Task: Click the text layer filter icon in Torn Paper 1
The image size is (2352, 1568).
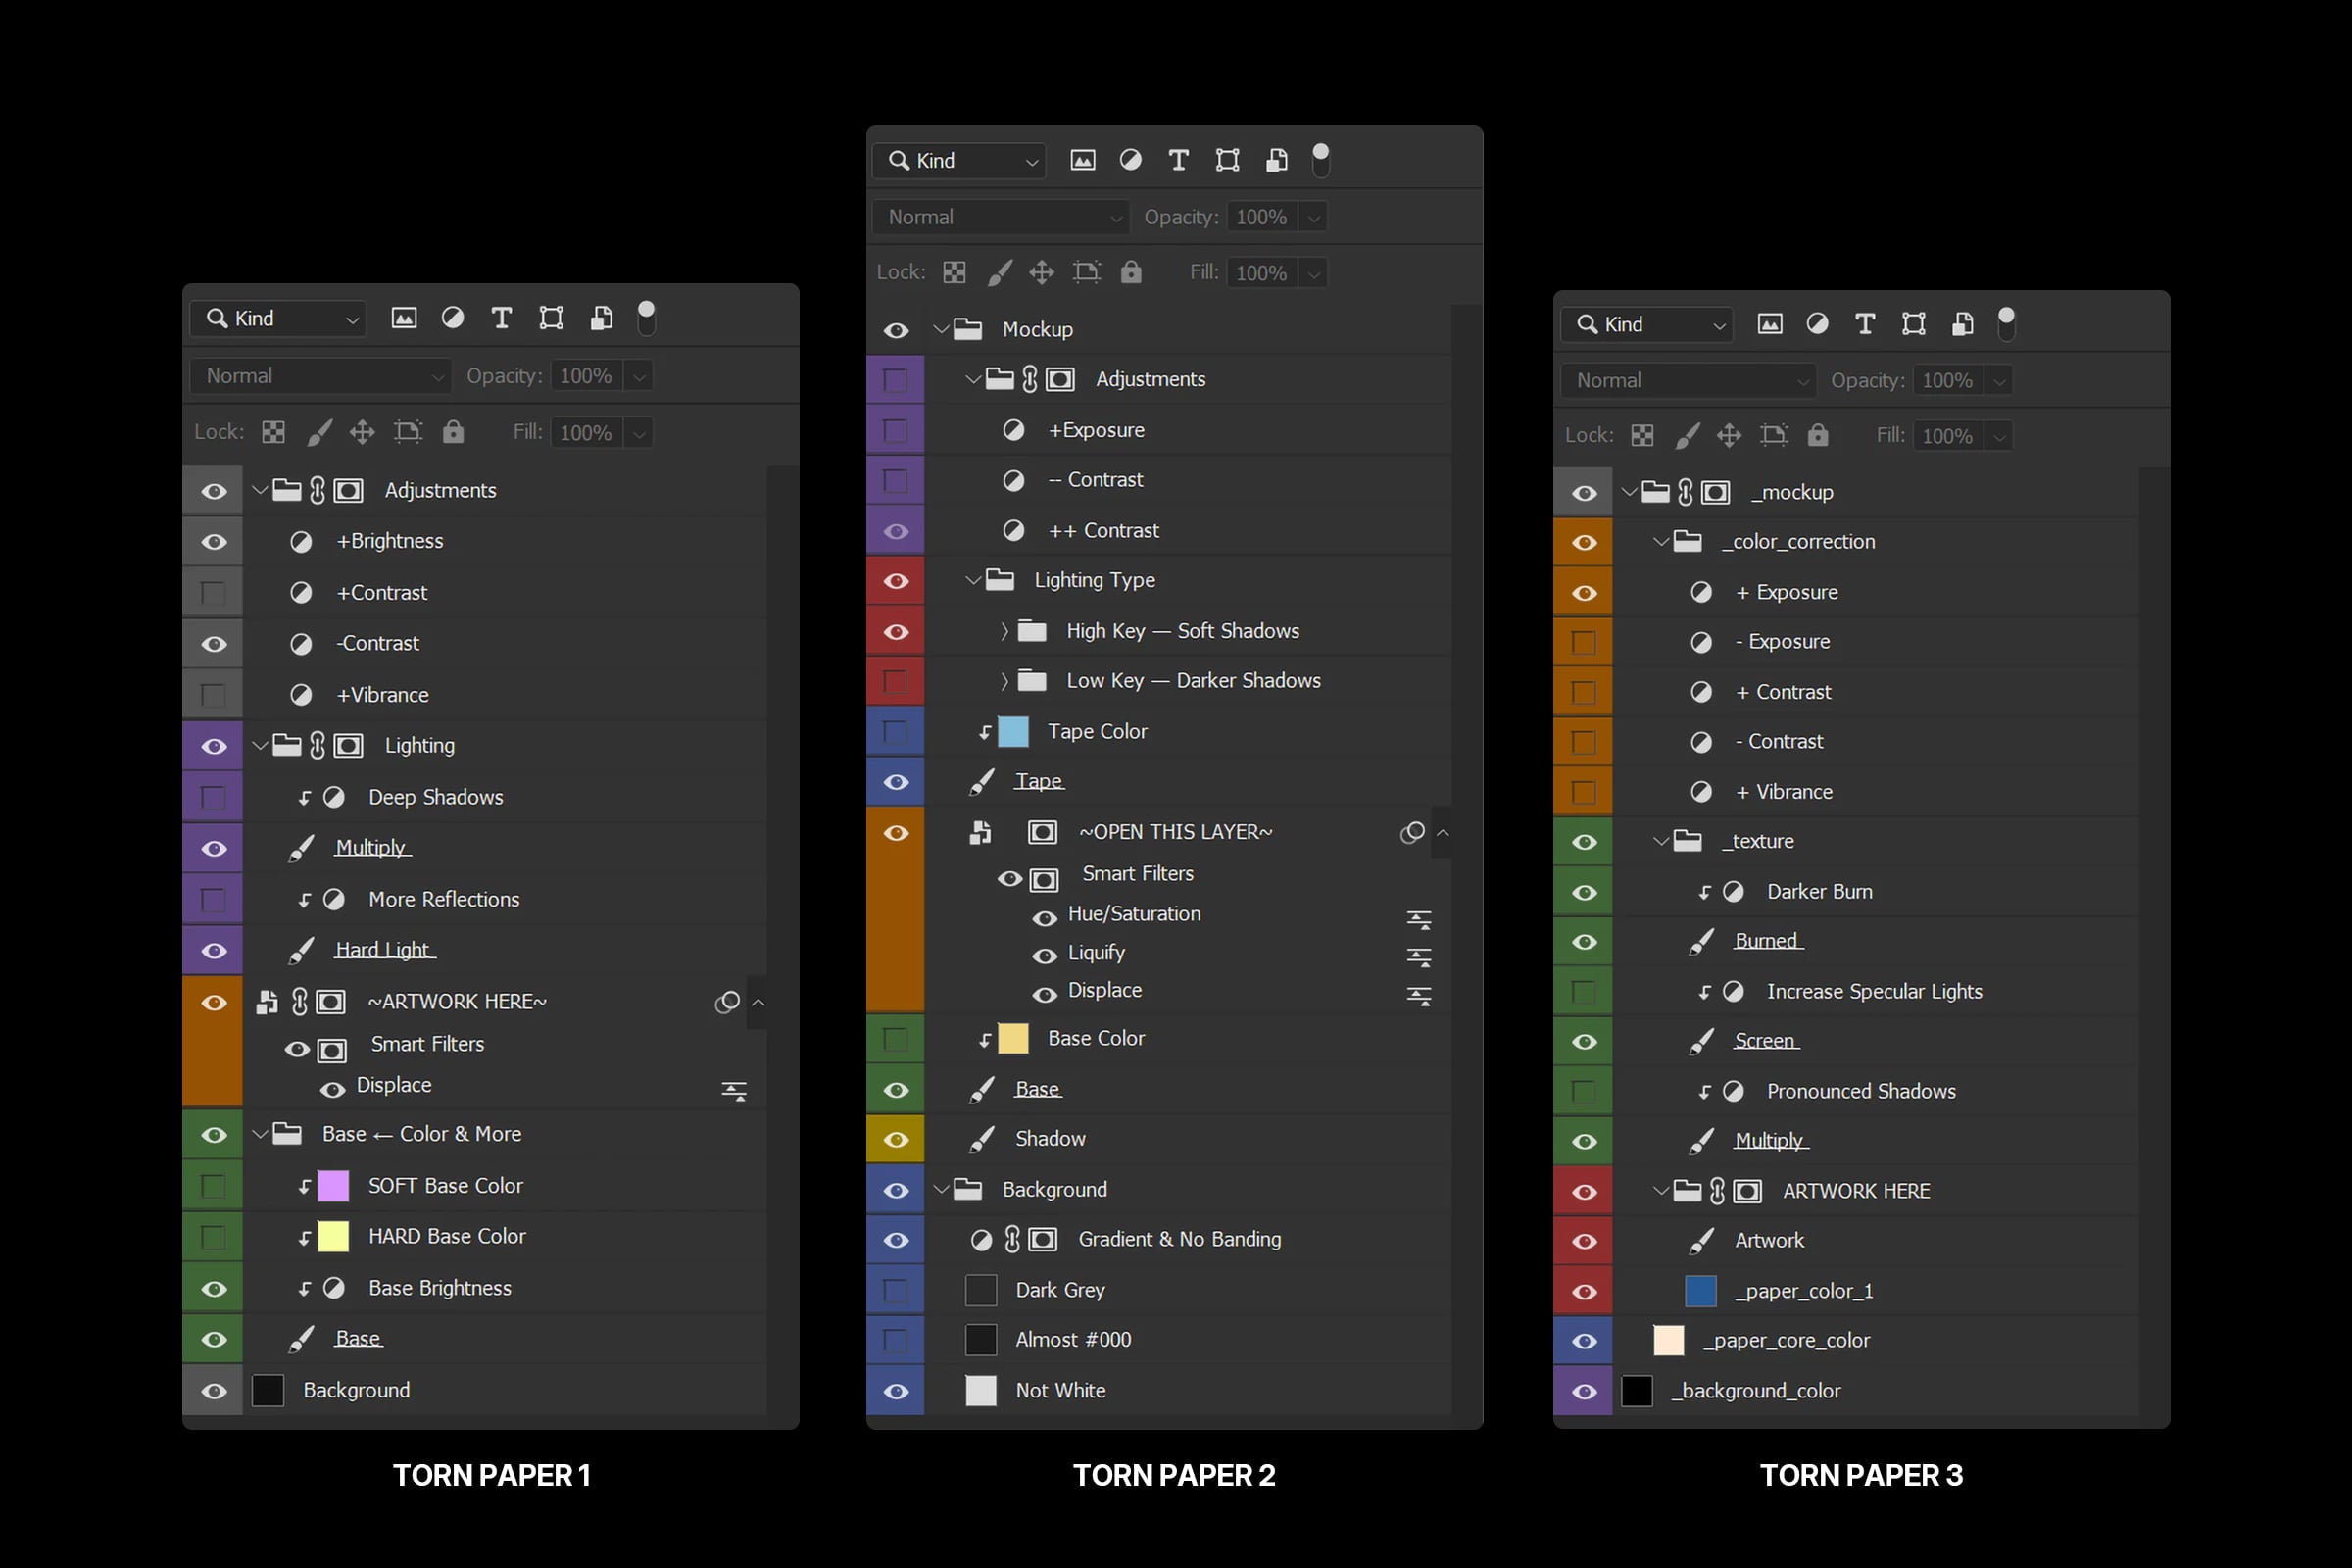Action: point(501,318)
